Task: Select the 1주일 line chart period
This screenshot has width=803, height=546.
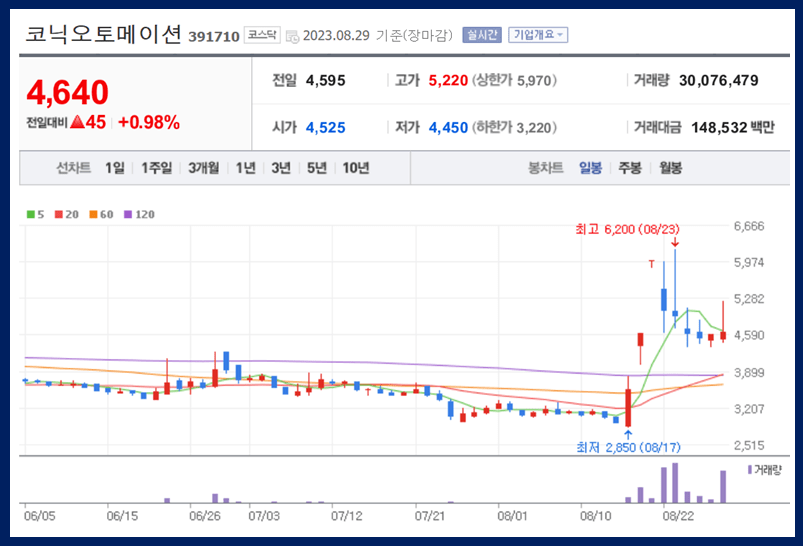Action: point(157,168)
